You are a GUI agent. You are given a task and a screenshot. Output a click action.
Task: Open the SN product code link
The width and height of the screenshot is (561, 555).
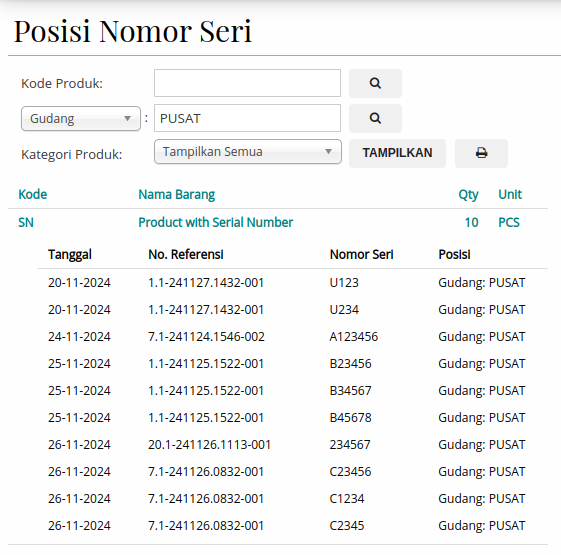pyautogui.click(x=26, y=222)
